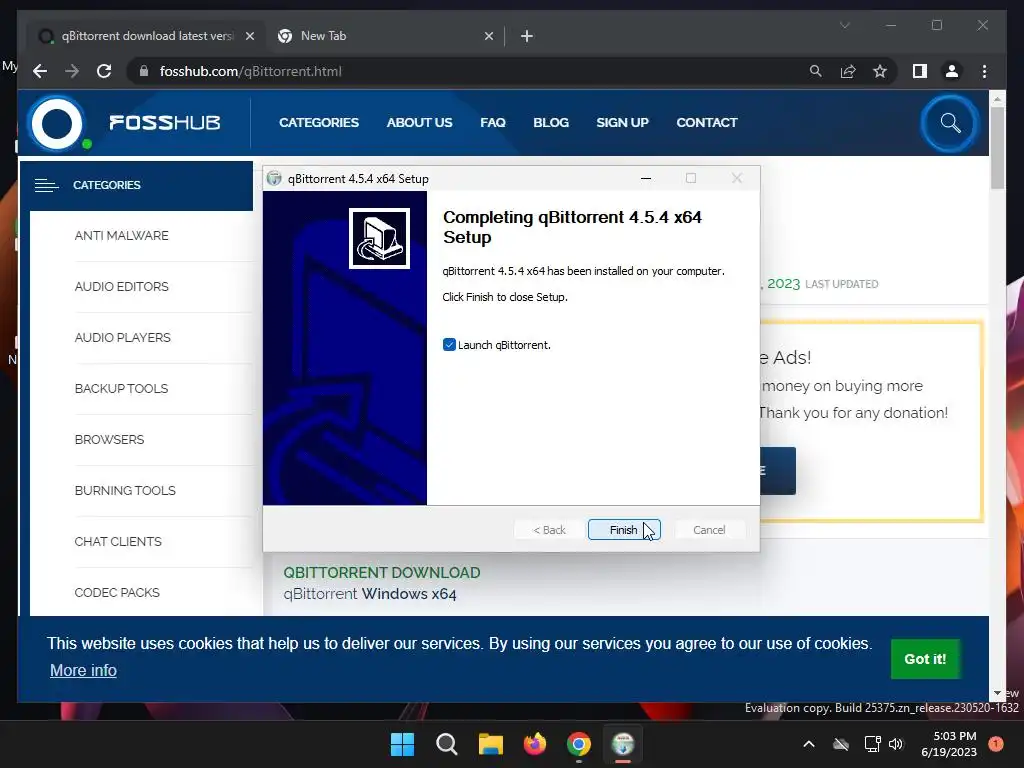Open AUDIO PLAYERS category

(x=122, y=338)
